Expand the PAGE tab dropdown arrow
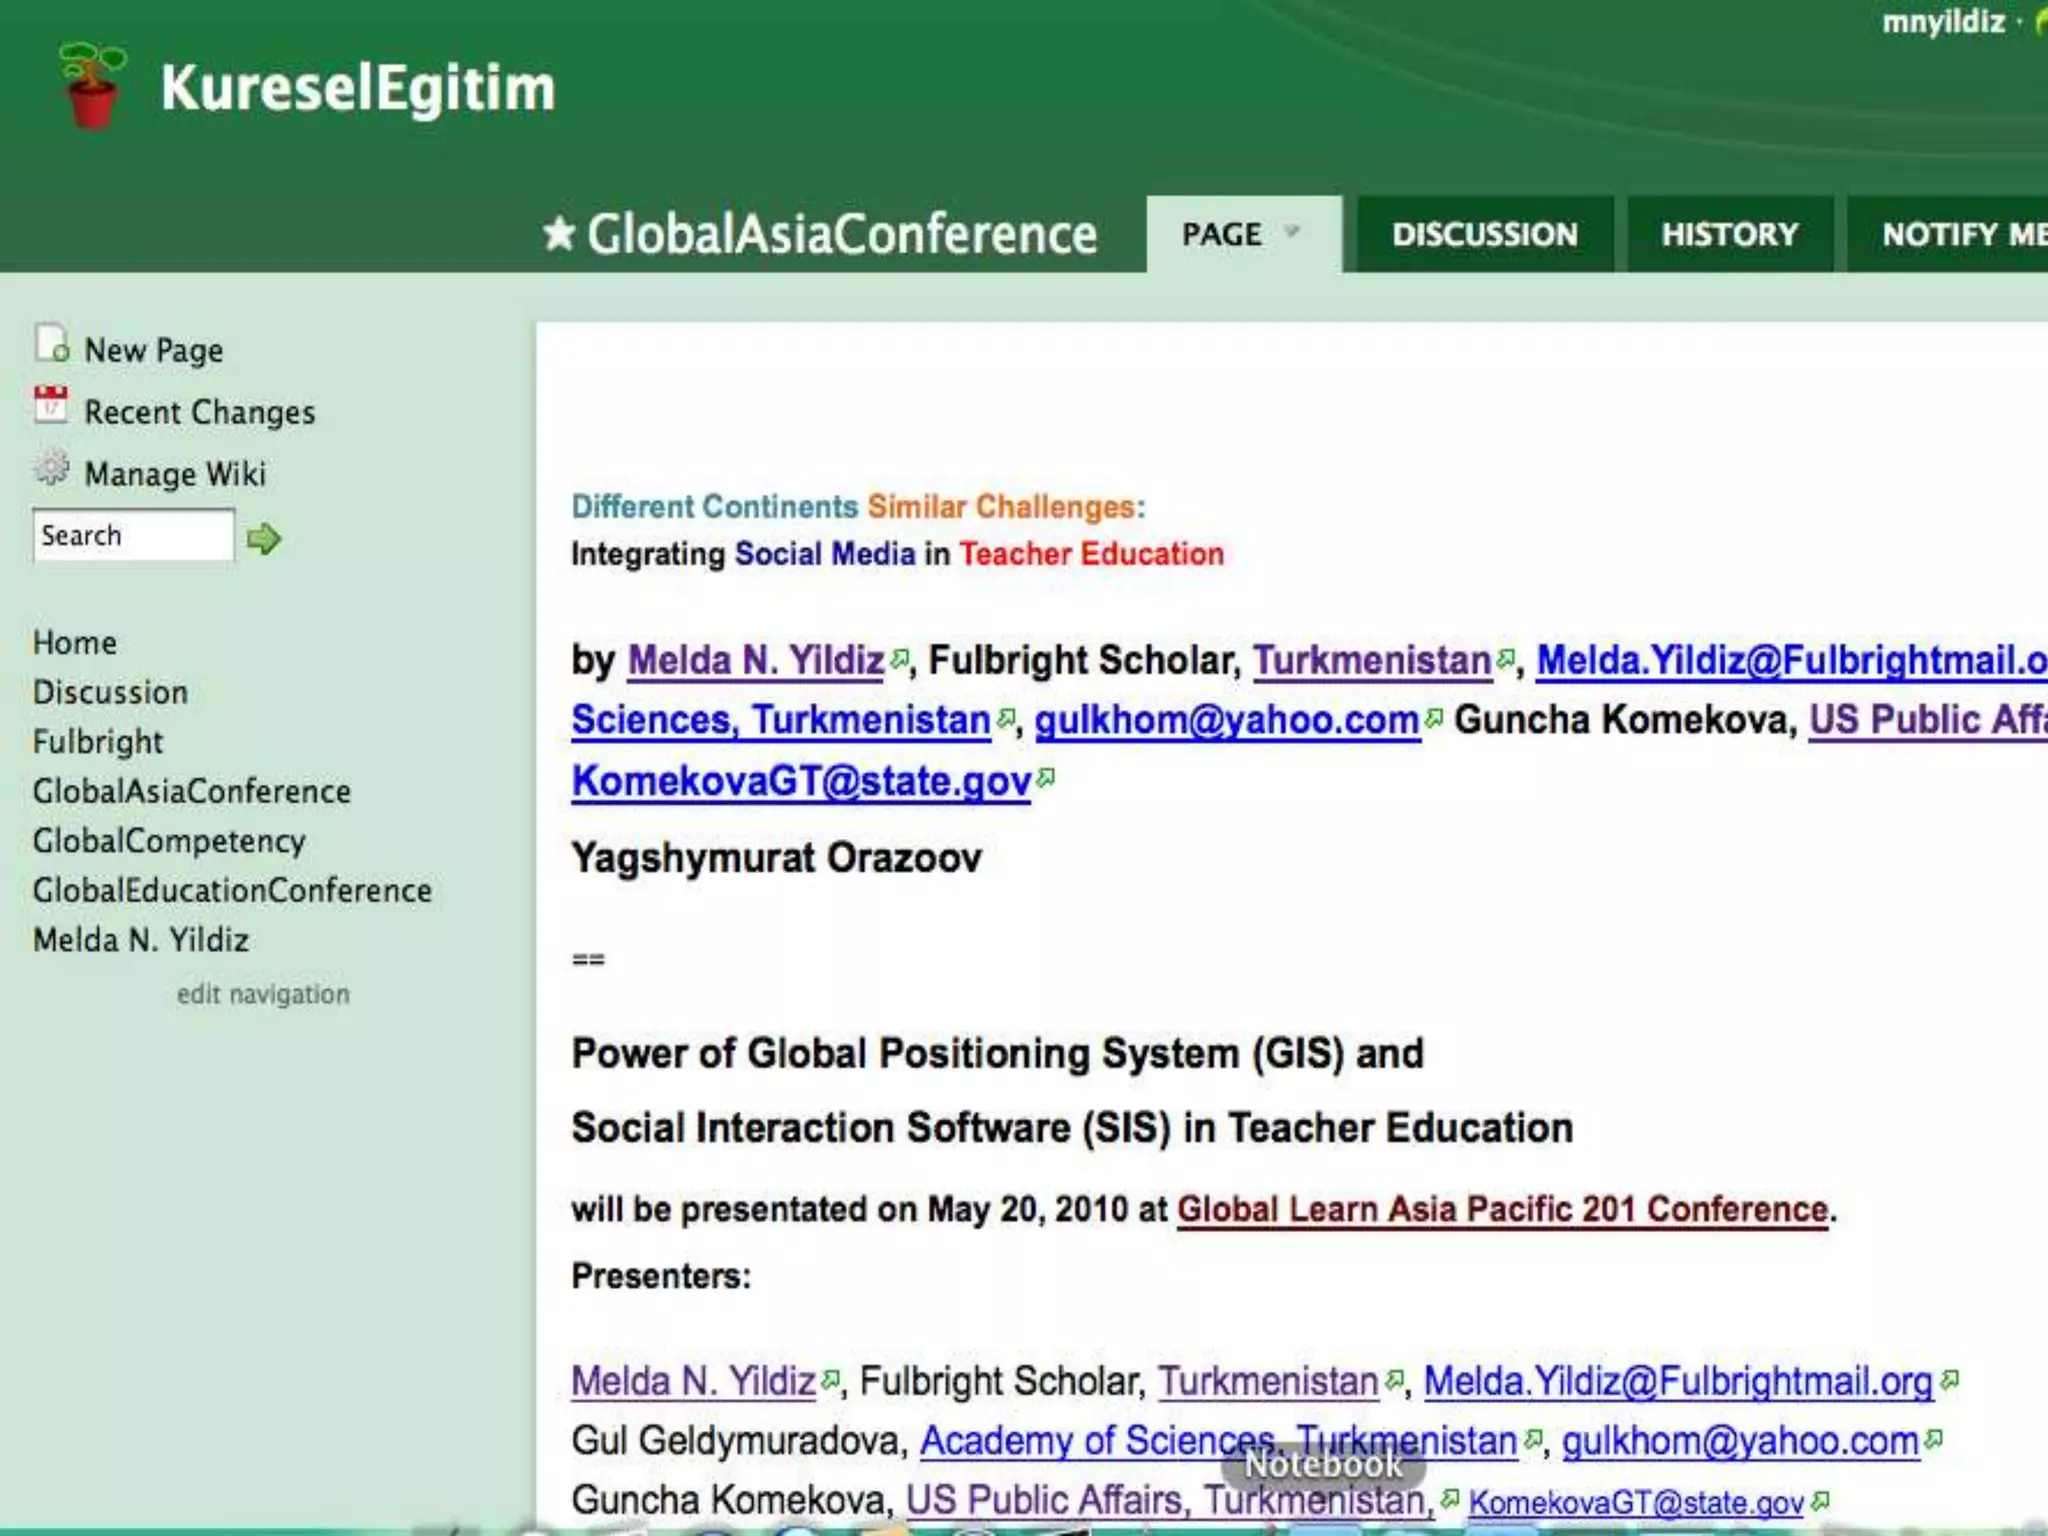The image size is (2048, 1536). tap(1292, 232)
